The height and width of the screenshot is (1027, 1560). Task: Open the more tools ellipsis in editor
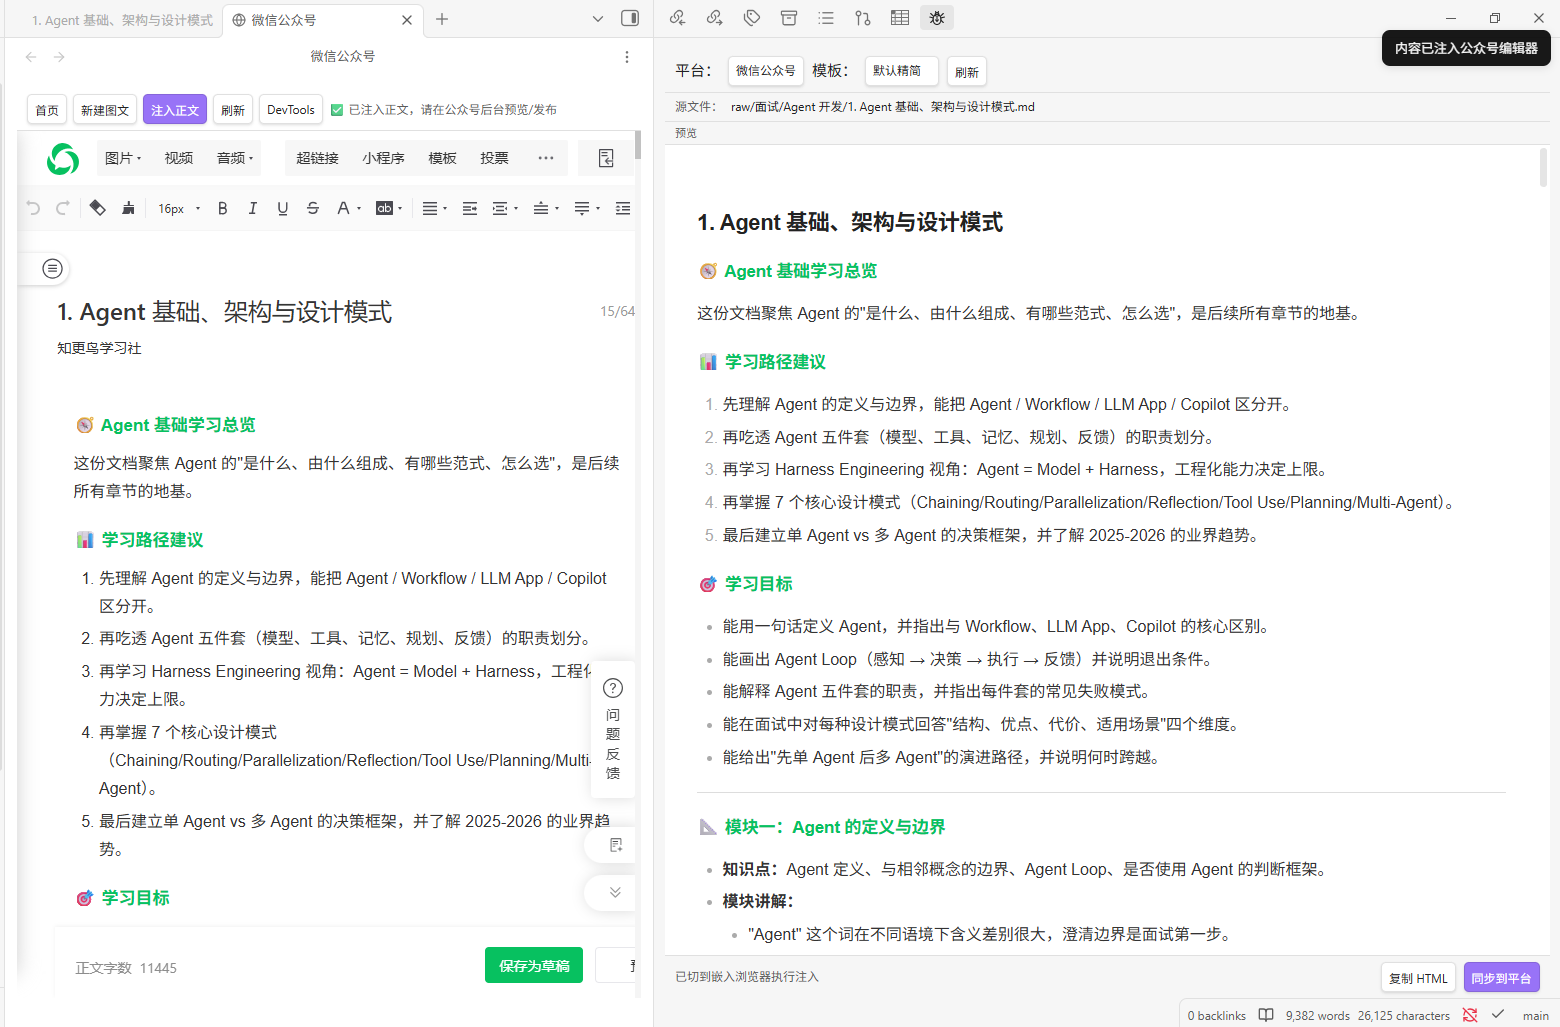(x=546, y=158)
